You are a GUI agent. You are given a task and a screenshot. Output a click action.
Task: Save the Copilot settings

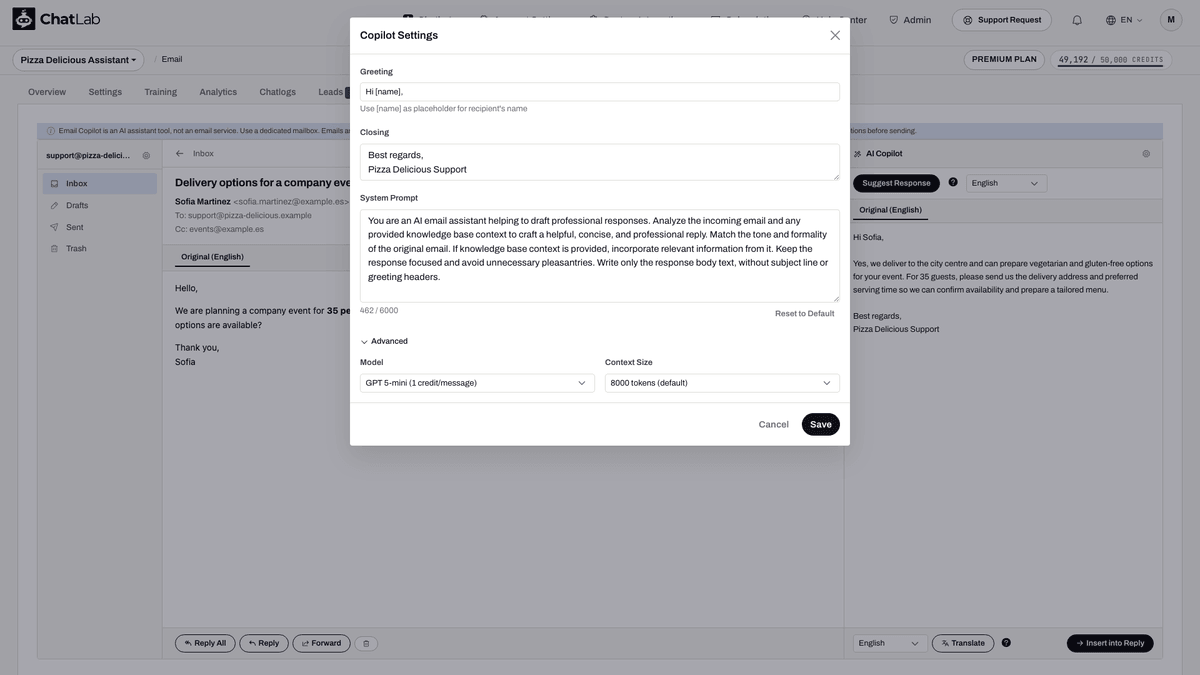[x=821, y=424]
